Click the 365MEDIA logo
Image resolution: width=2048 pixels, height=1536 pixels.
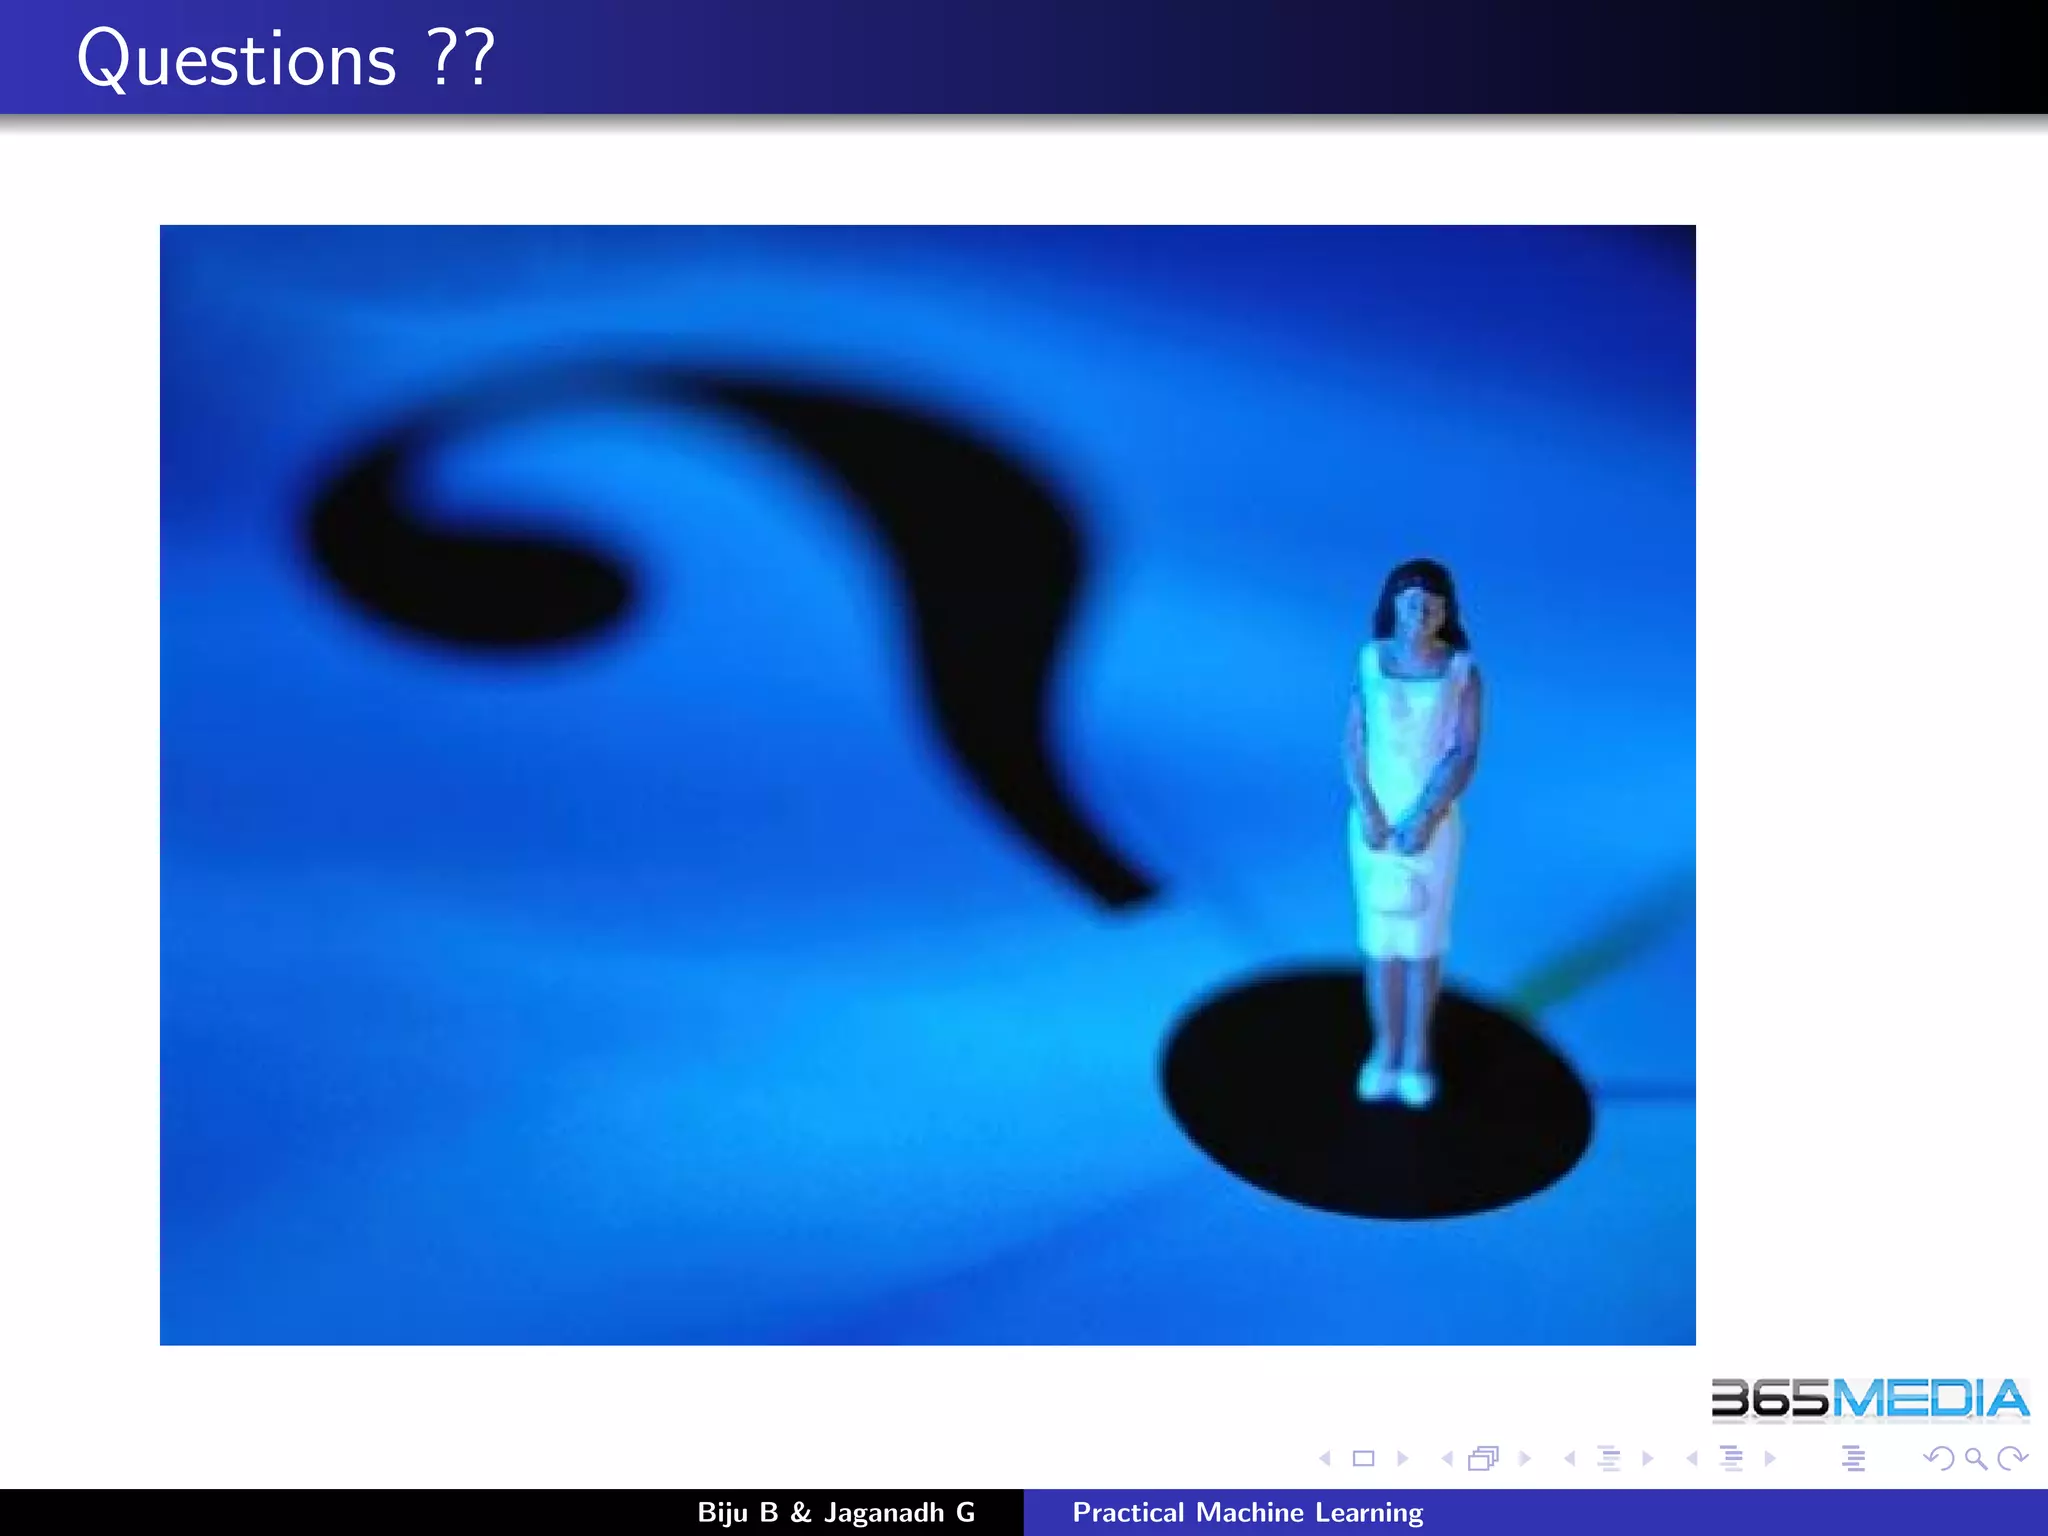pyautogui.click(x=1869, y=1399)
